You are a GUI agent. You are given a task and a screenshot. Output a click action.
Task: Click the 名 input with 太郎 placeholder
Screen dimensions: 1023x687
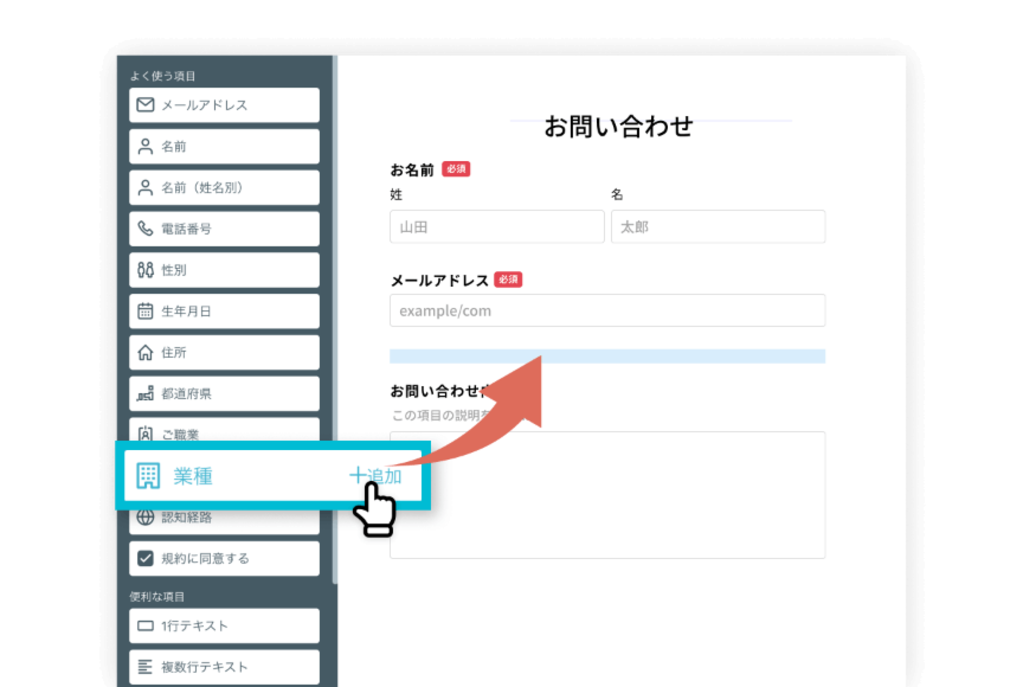click(x=717, y=227)
